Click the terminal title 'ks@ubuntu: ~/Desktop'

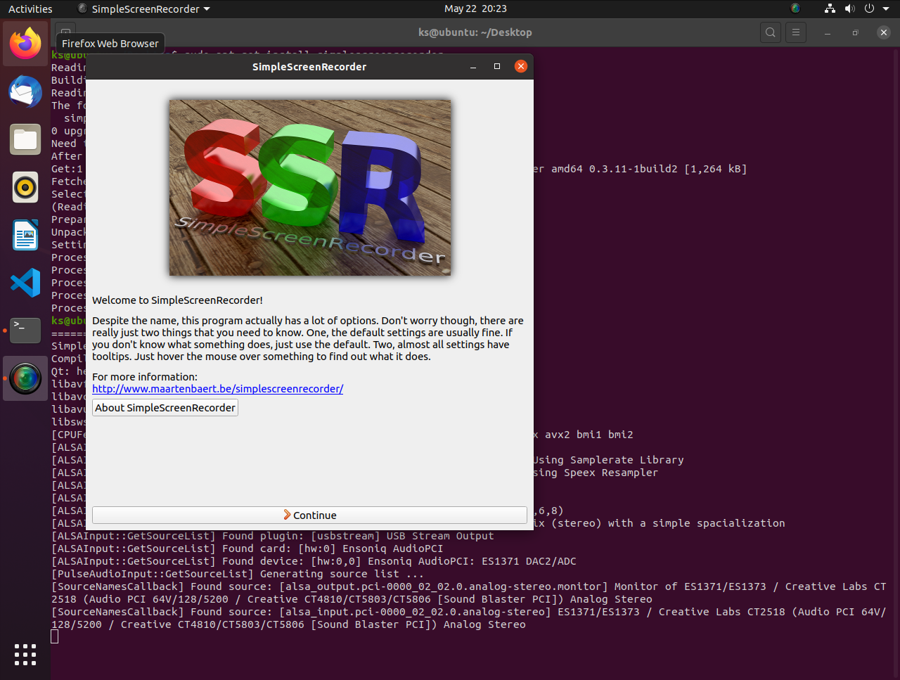[x=475, y=32]
